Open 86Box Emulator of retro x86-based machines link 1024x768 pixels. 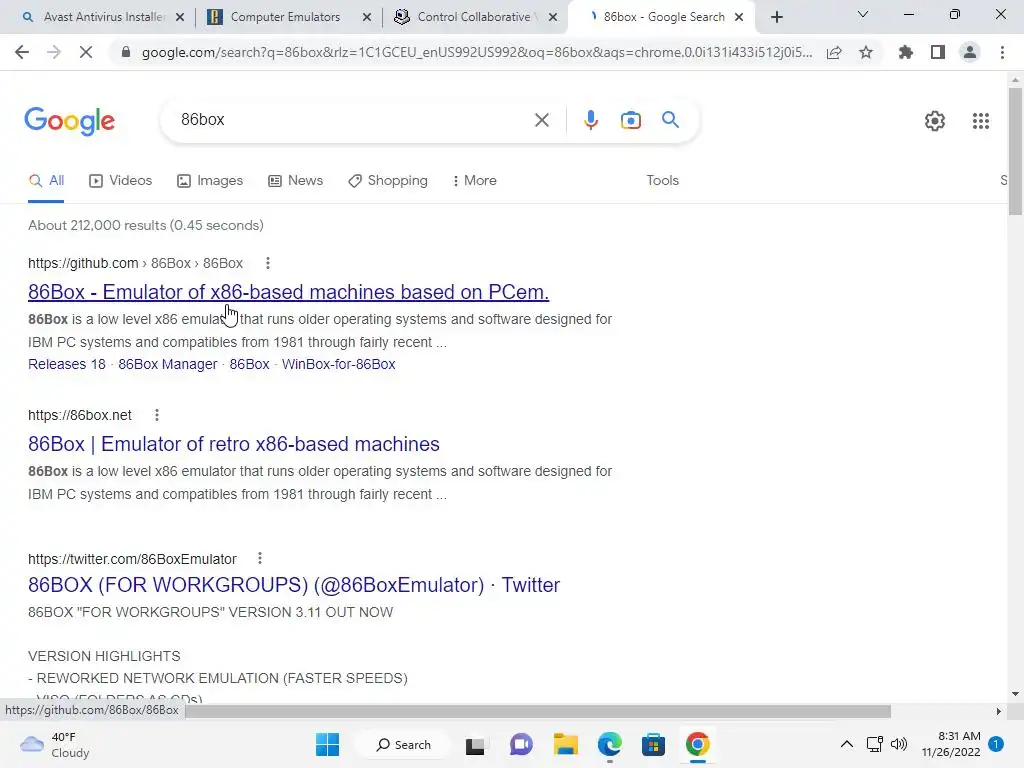pyautogui.click(x=234, y=444)
